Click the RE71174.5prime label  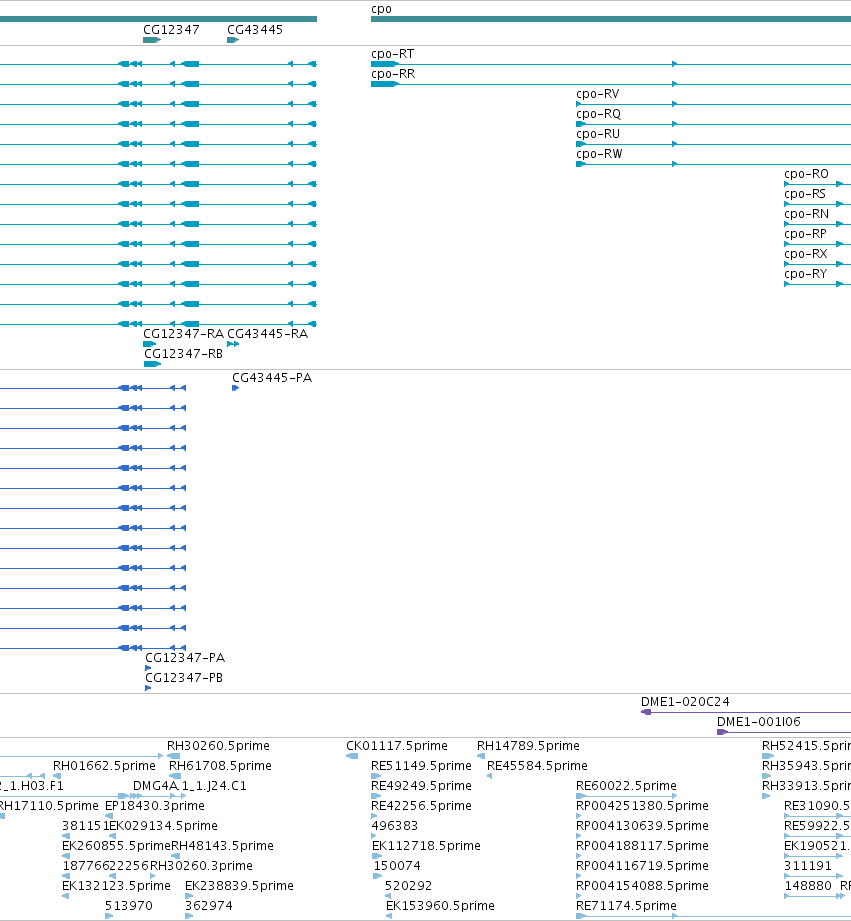coord(626,906)
